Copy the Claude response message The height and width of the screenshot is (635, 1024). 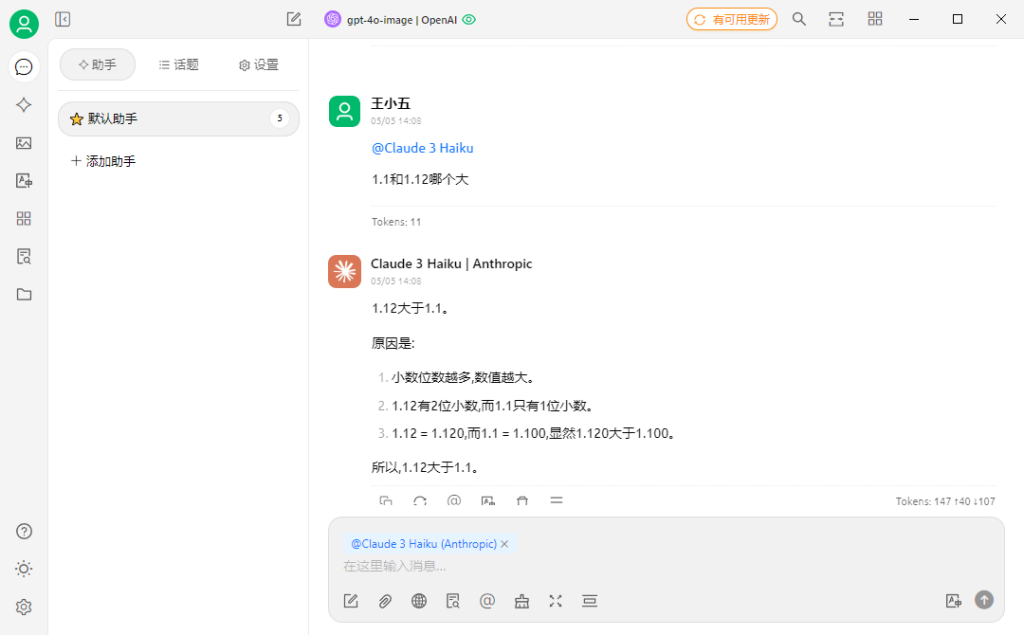click(x=386, y=501)
